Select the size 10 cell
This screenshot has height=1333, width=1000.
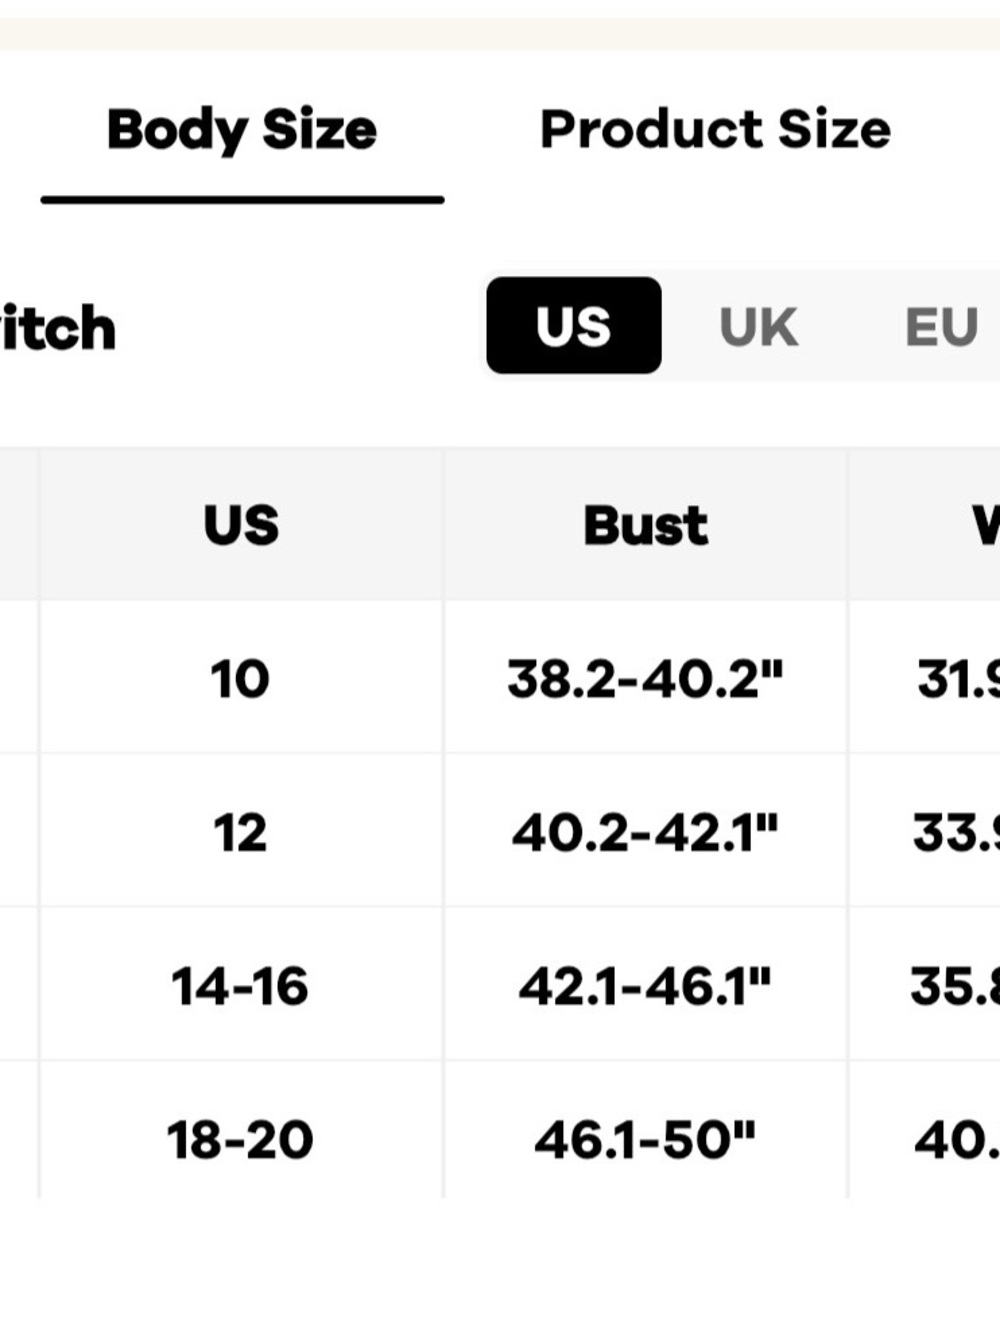pos(240,679)
